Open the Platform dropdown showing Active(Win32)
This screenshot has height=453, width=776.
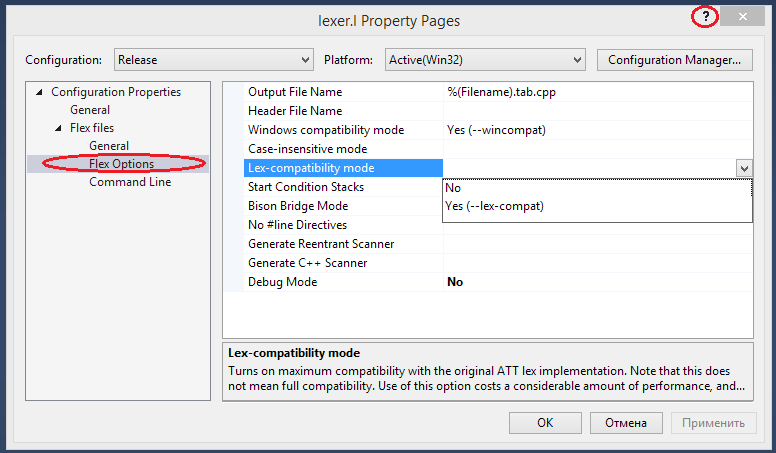(485, 60)
